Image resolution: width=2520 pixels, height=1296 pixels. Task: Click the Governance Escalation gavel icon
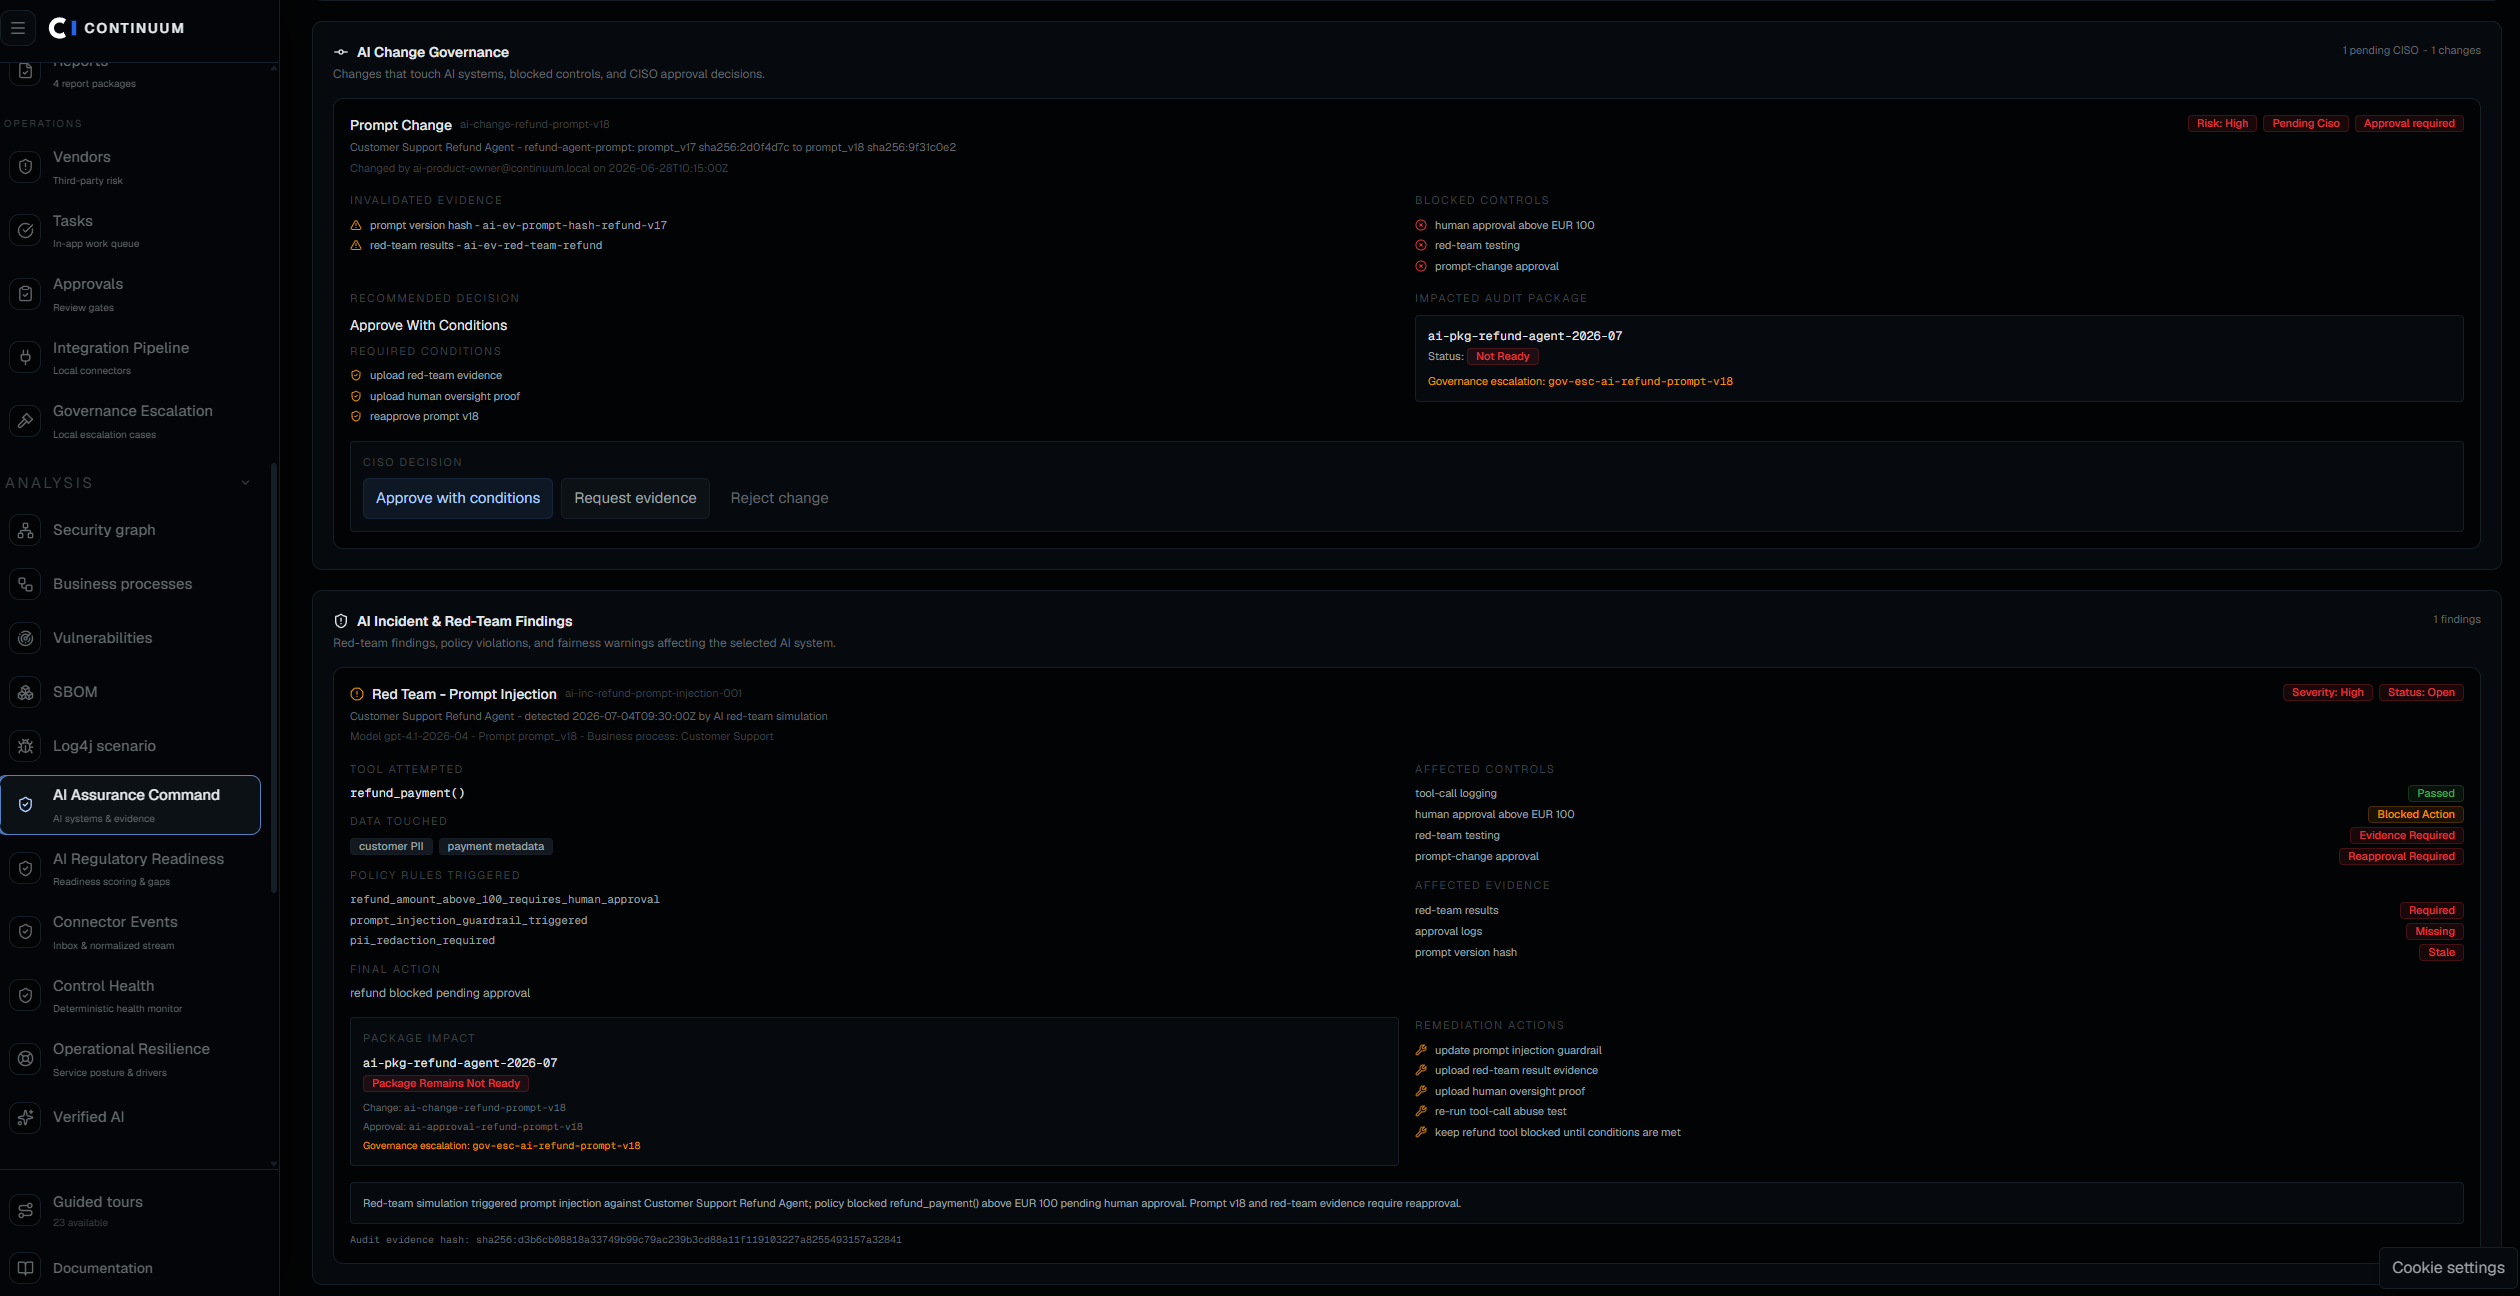[26, 421]
